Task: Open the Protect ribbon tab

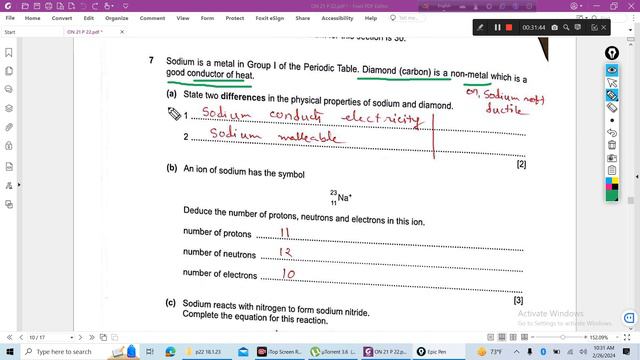Action: point(235,18)
